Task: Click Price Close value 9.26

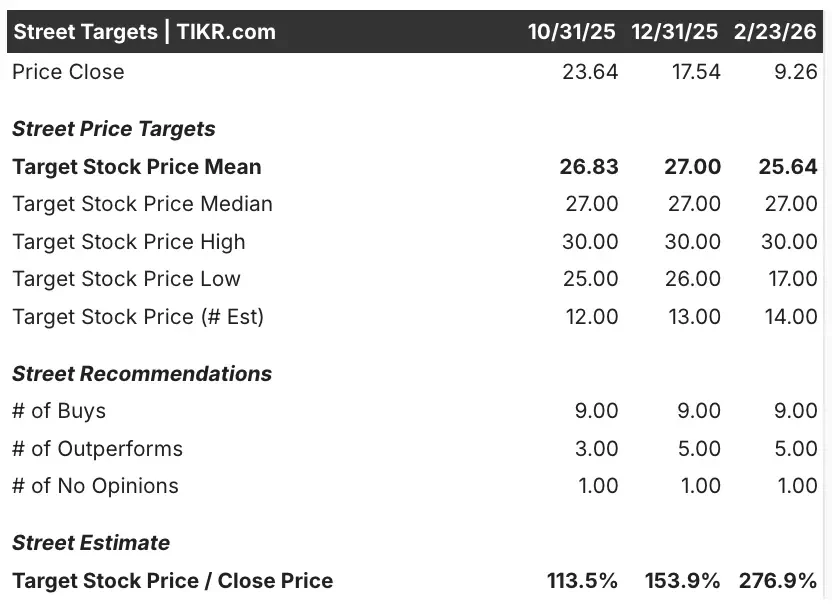Action: 795,72
